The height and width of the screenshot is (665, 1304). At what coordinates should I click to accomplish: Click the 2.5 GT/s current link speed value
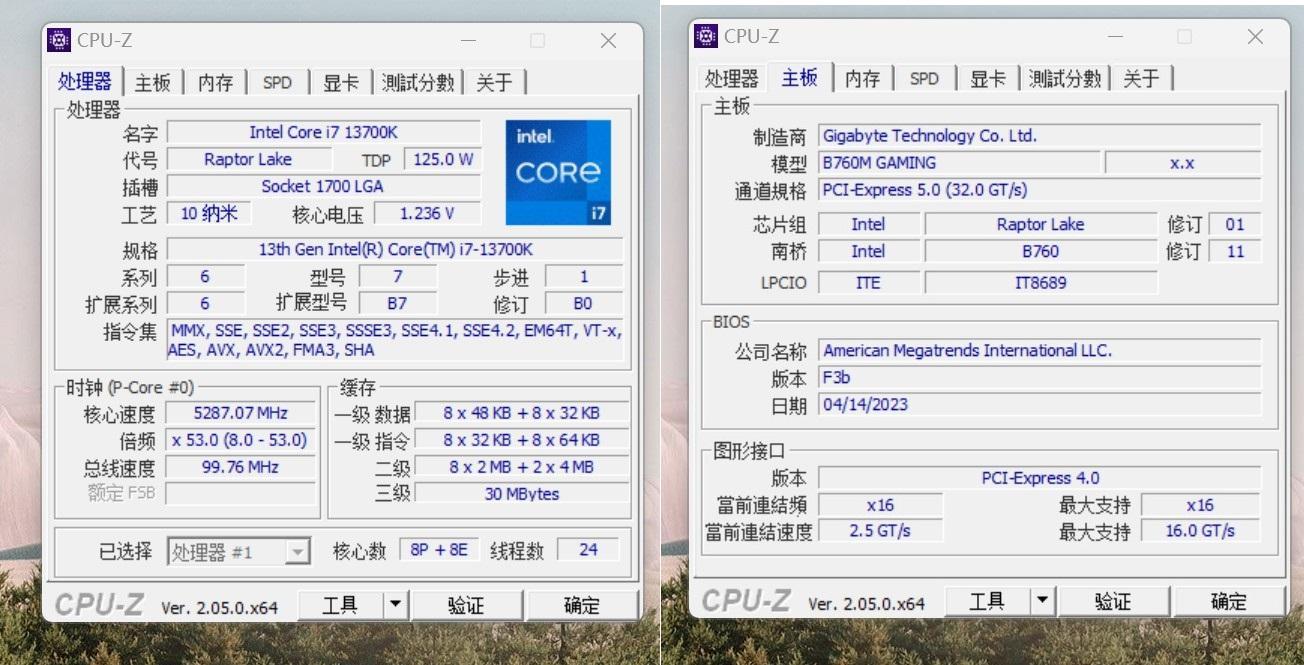pos(880,531)
